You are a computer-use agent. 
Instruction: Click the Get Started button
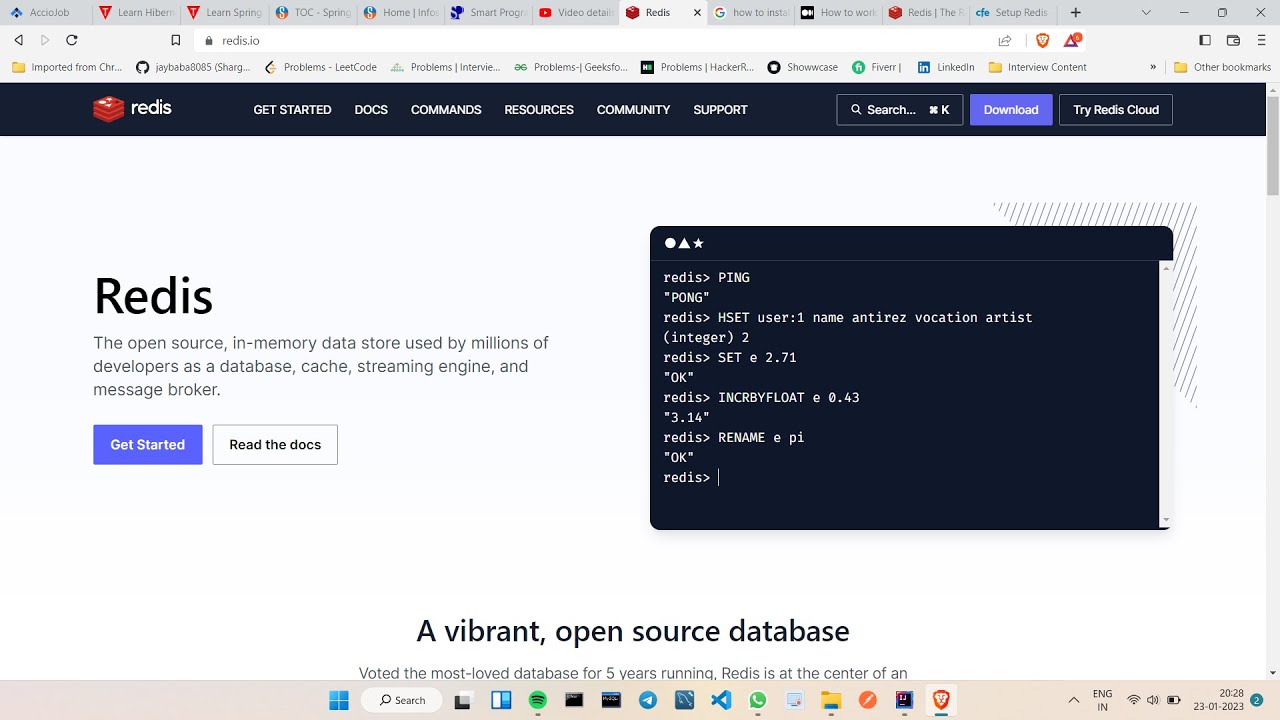click(147, 445)
